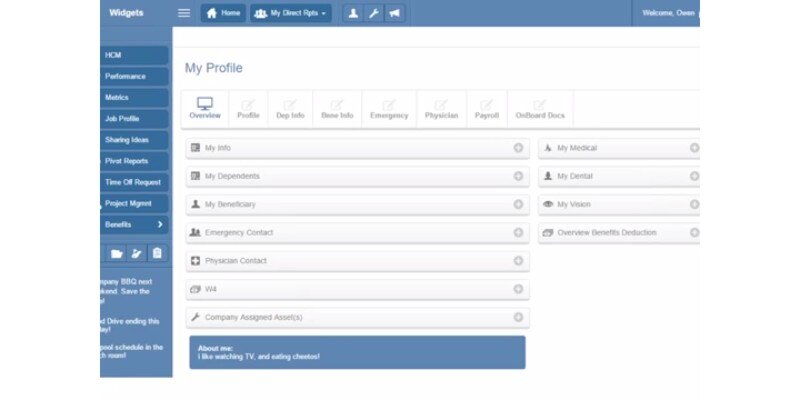Click the hamburger menu icon
Viewport: 800px width, 400px height.
click(x=183, y=13)
